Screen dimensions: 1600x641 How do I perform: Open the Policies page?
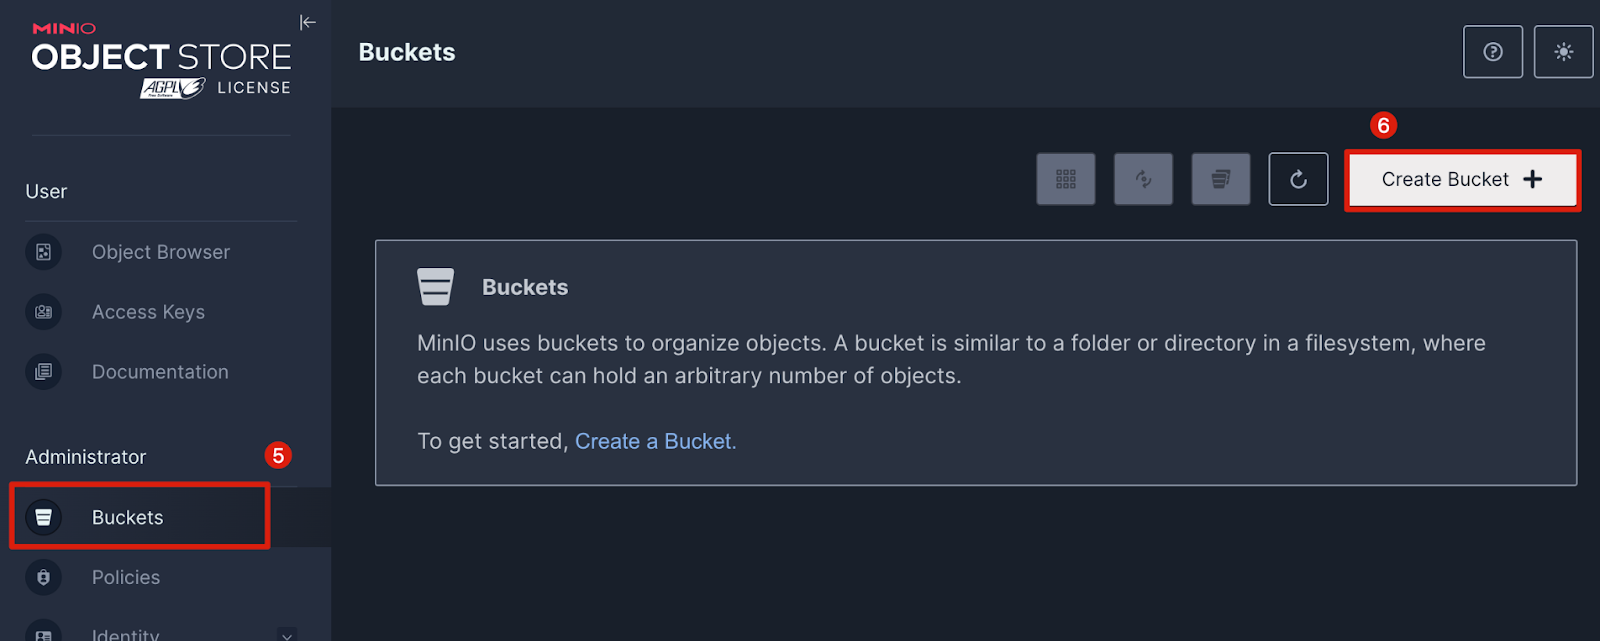click(x=126, y=577)
